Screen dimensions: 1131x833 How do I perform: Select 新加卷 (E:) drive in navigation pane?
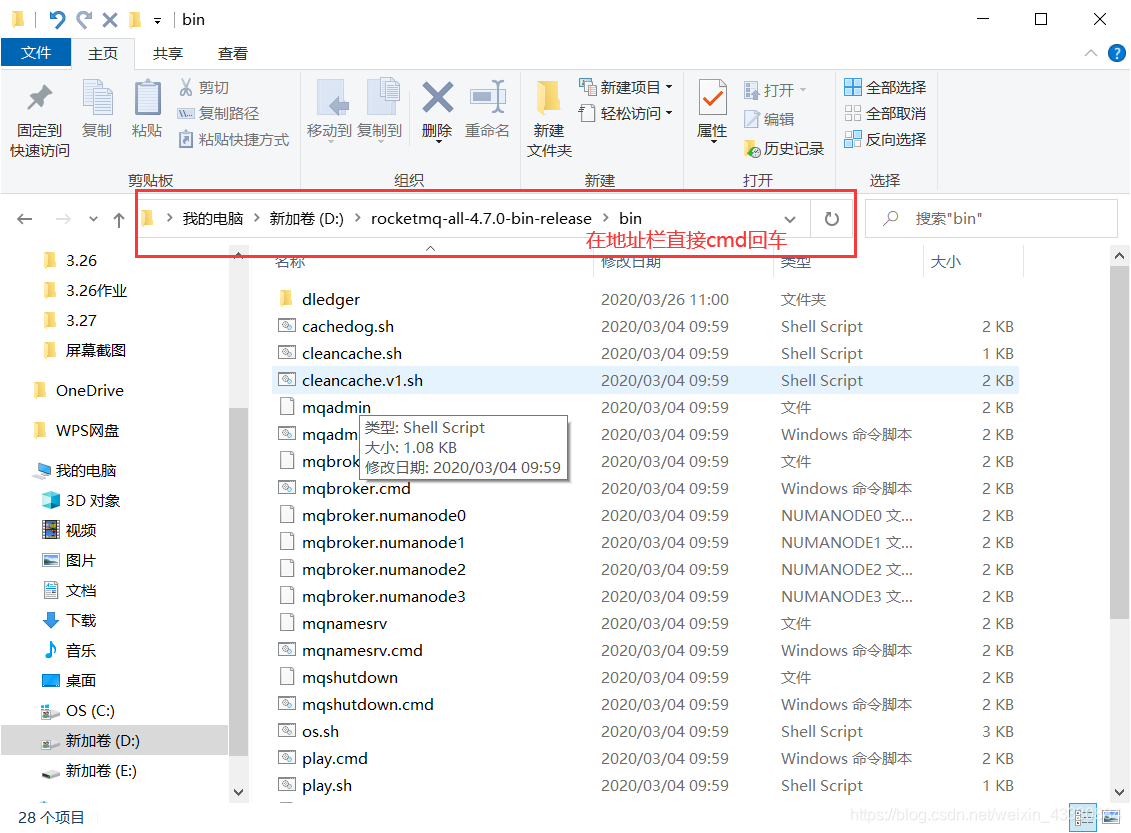click(x=101, y=771)
